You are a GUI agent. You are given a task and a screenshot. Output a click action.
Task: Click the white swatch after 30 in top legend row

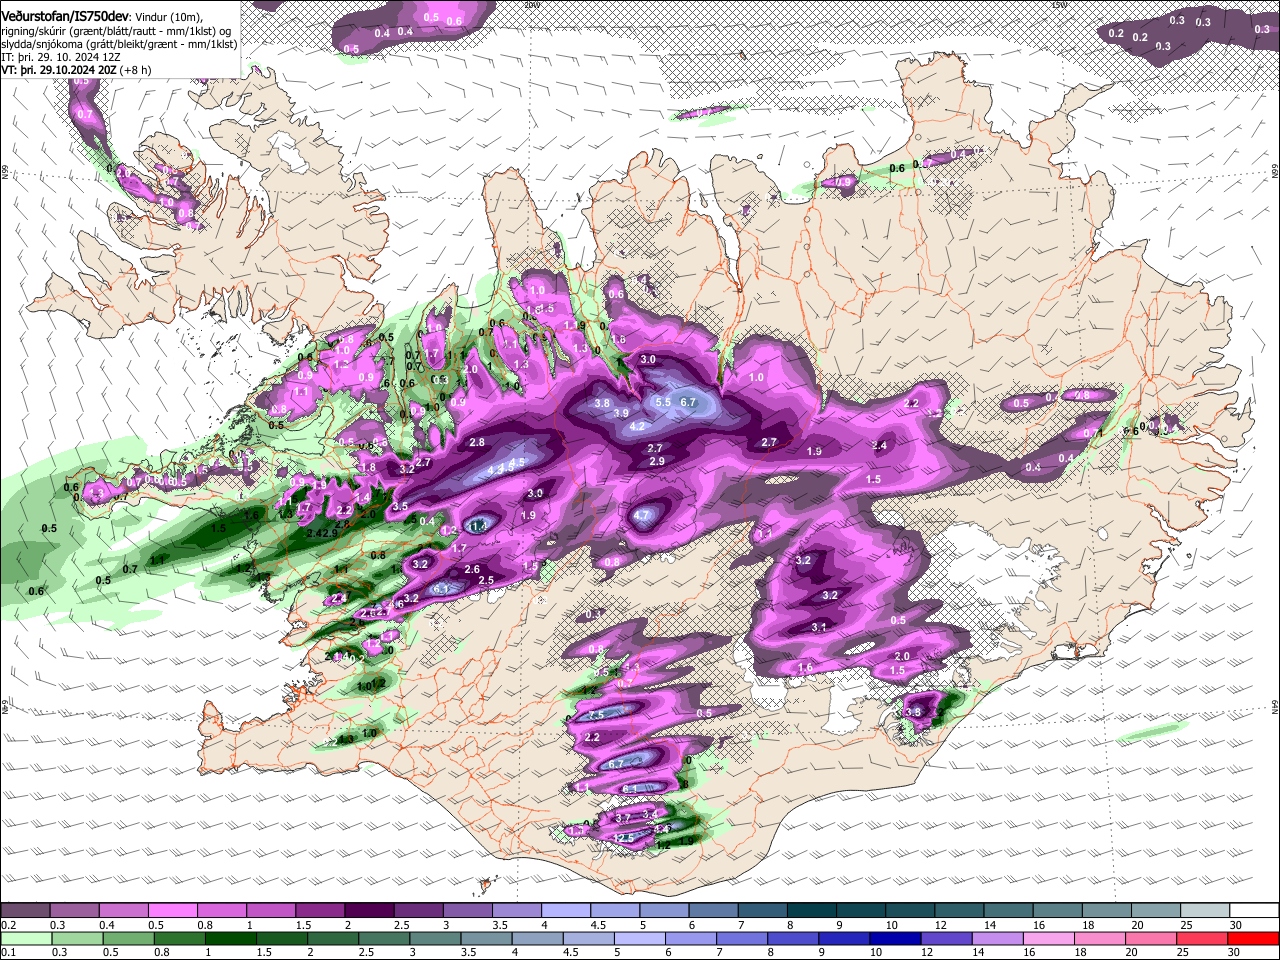click(1254, 910)
